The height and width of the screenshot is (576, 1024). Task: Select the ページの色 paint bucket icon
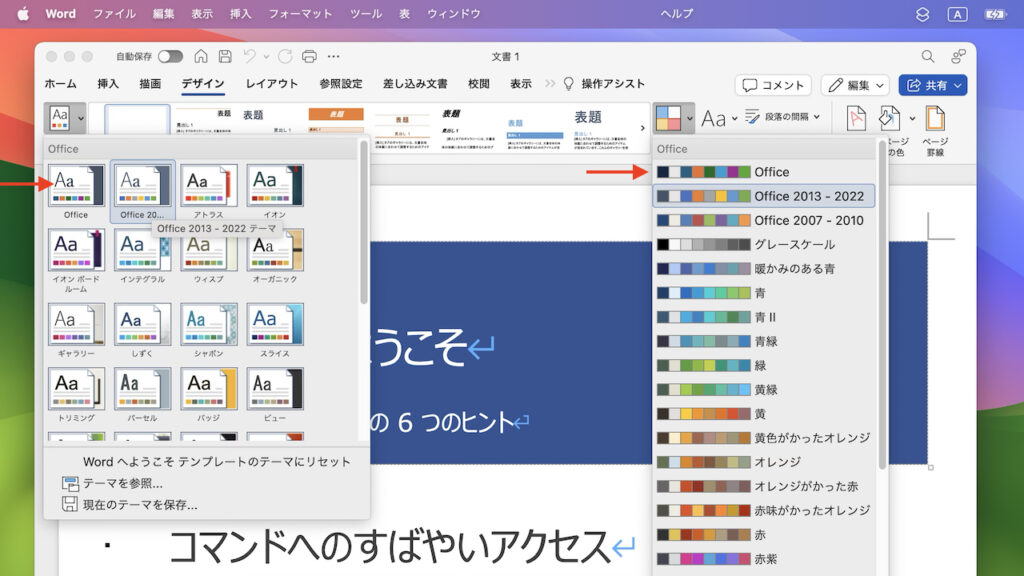(x=889, y=118)
